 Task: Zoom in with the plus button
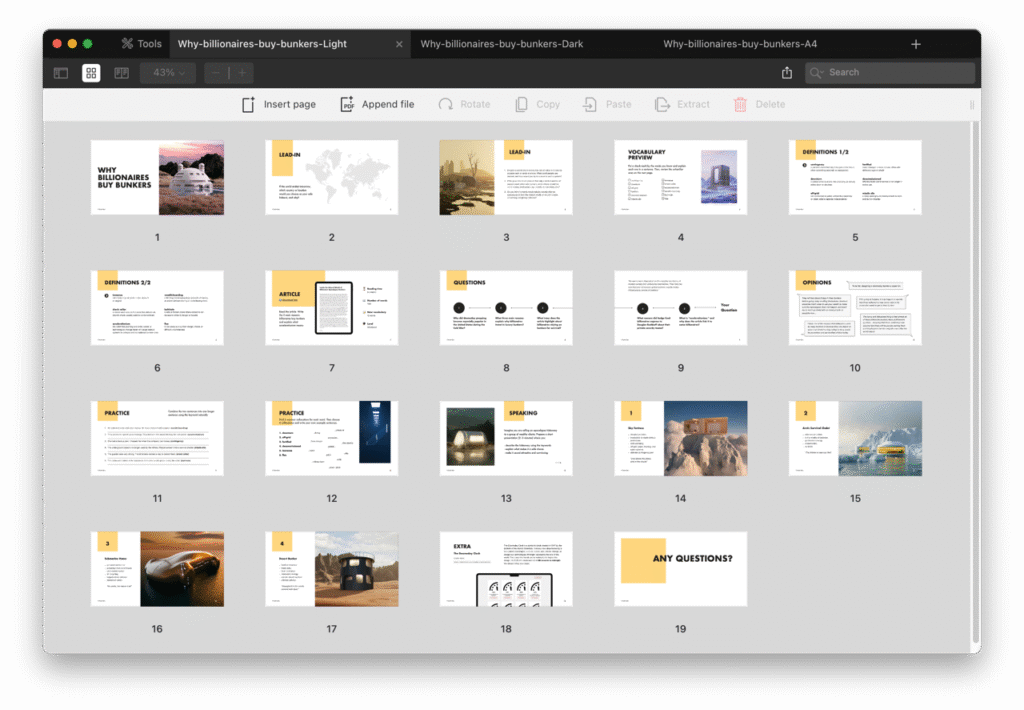[x=241, y=73]
